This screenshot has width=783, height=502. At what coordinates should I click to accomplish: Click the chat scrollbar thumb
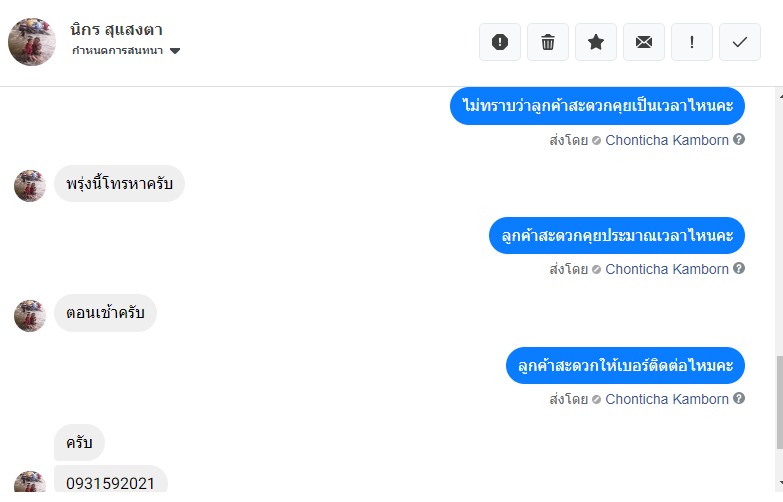[x=780, y=403]
